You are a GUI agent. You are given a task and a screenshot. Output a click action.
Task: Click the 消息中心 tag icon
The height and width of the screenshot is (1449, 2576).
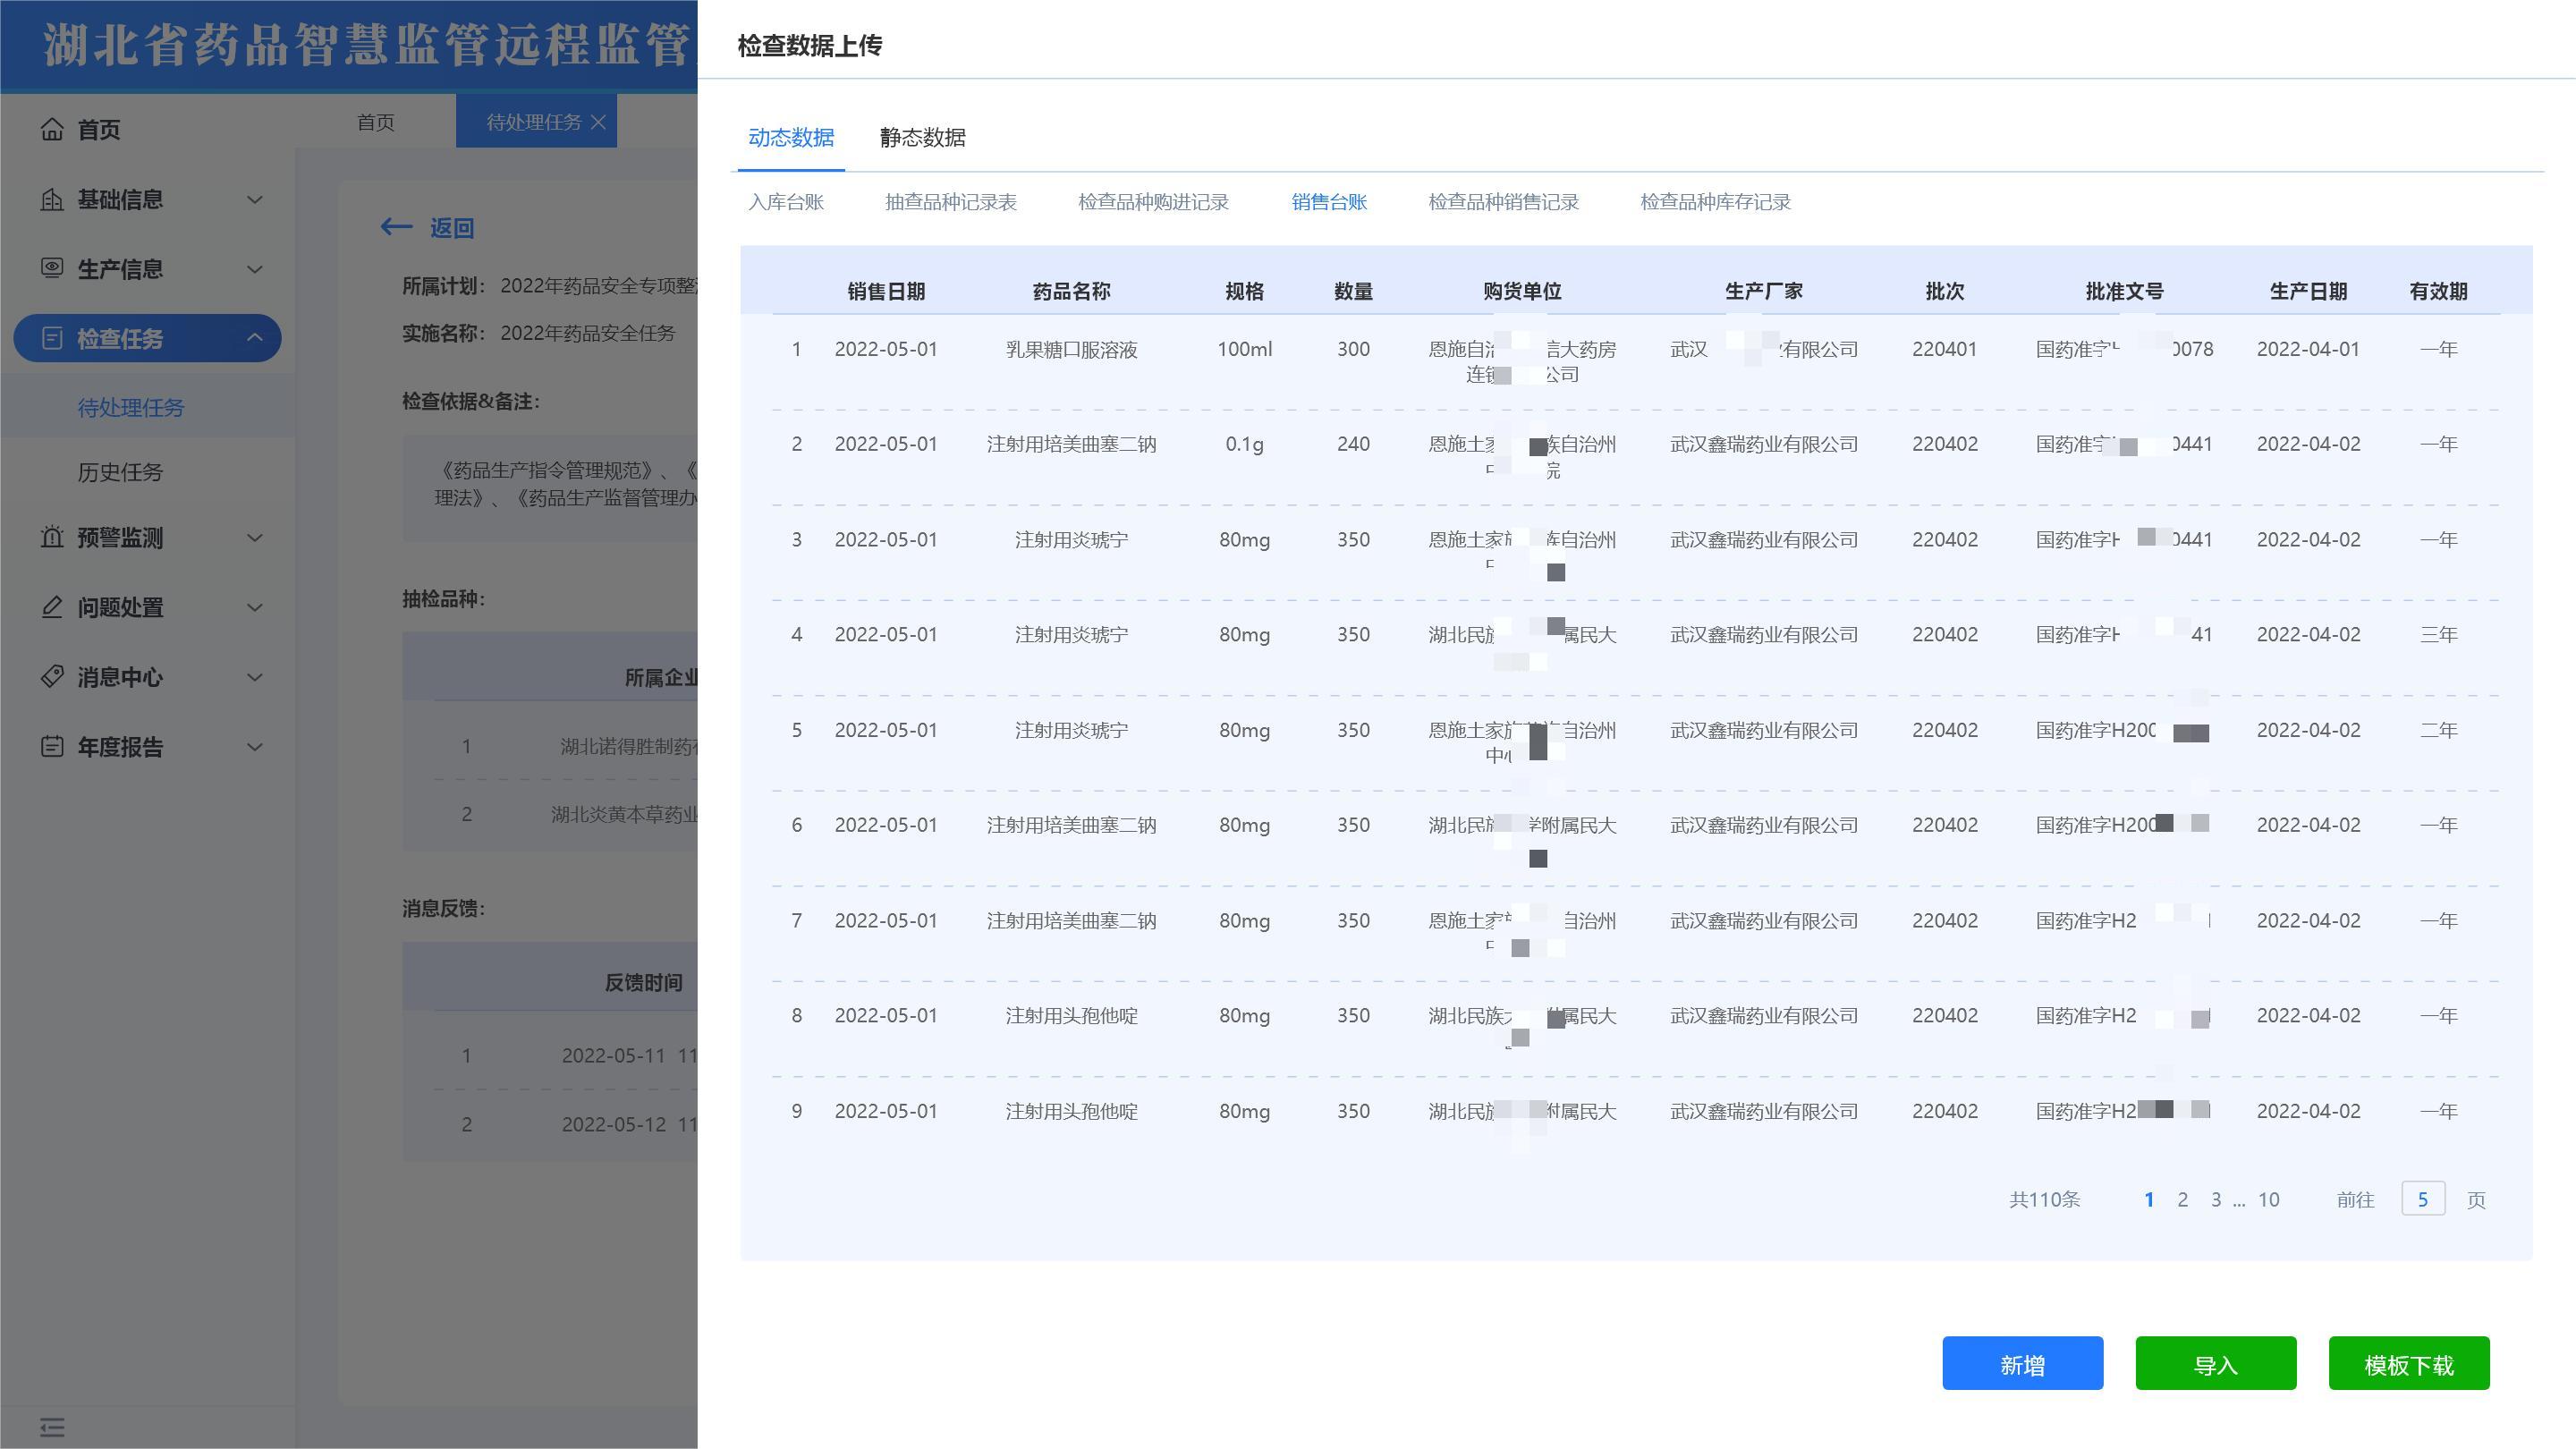coord(52,677)
